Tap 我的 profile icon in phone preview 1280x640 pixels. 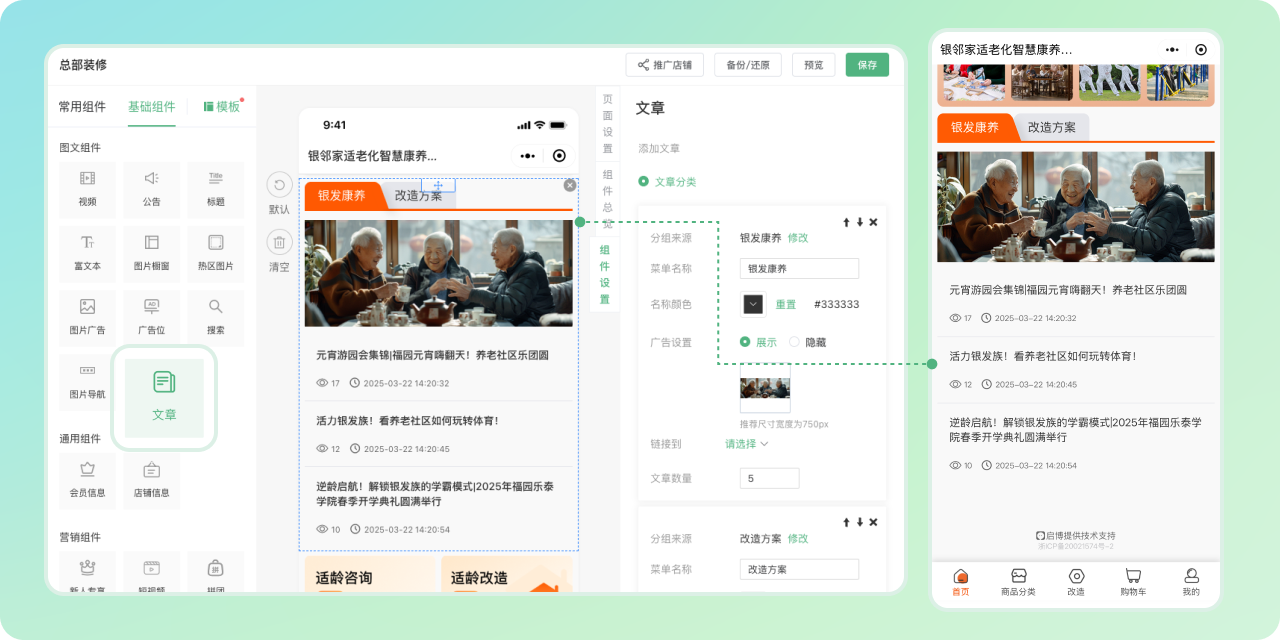(1191, 576)
